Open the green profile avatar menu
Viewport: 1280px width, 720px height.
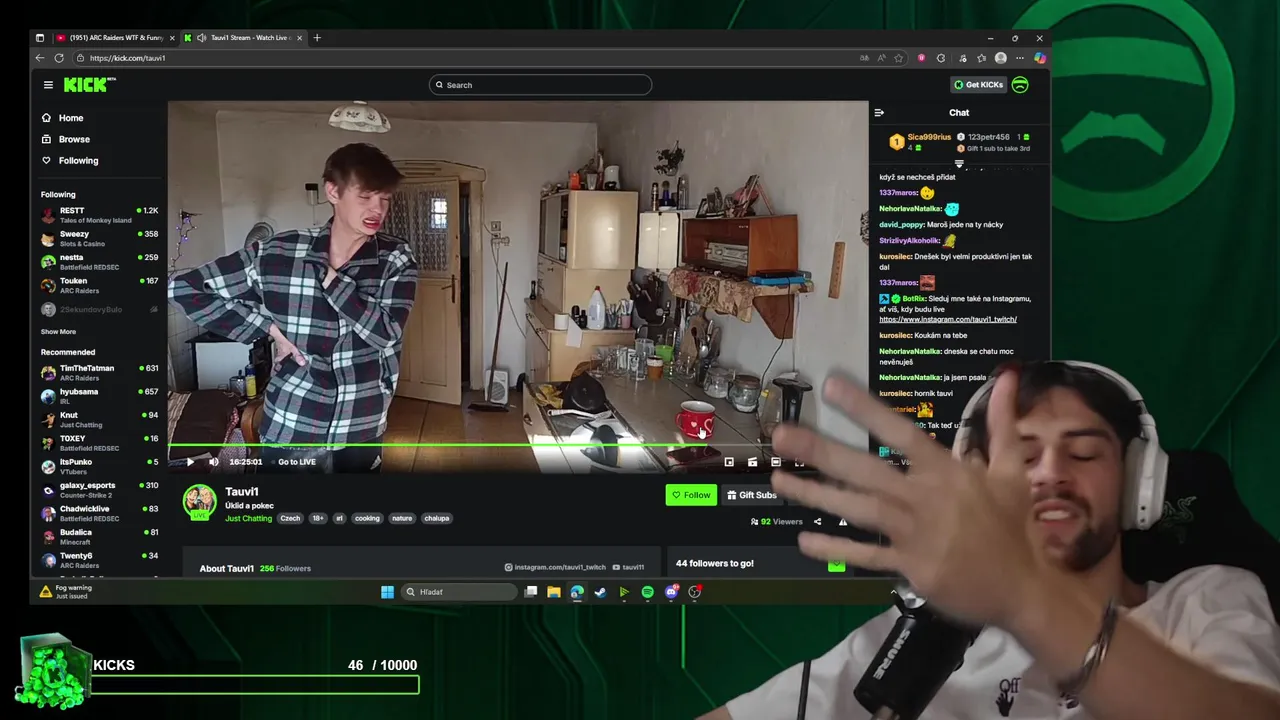click(x=1020, y=85)
